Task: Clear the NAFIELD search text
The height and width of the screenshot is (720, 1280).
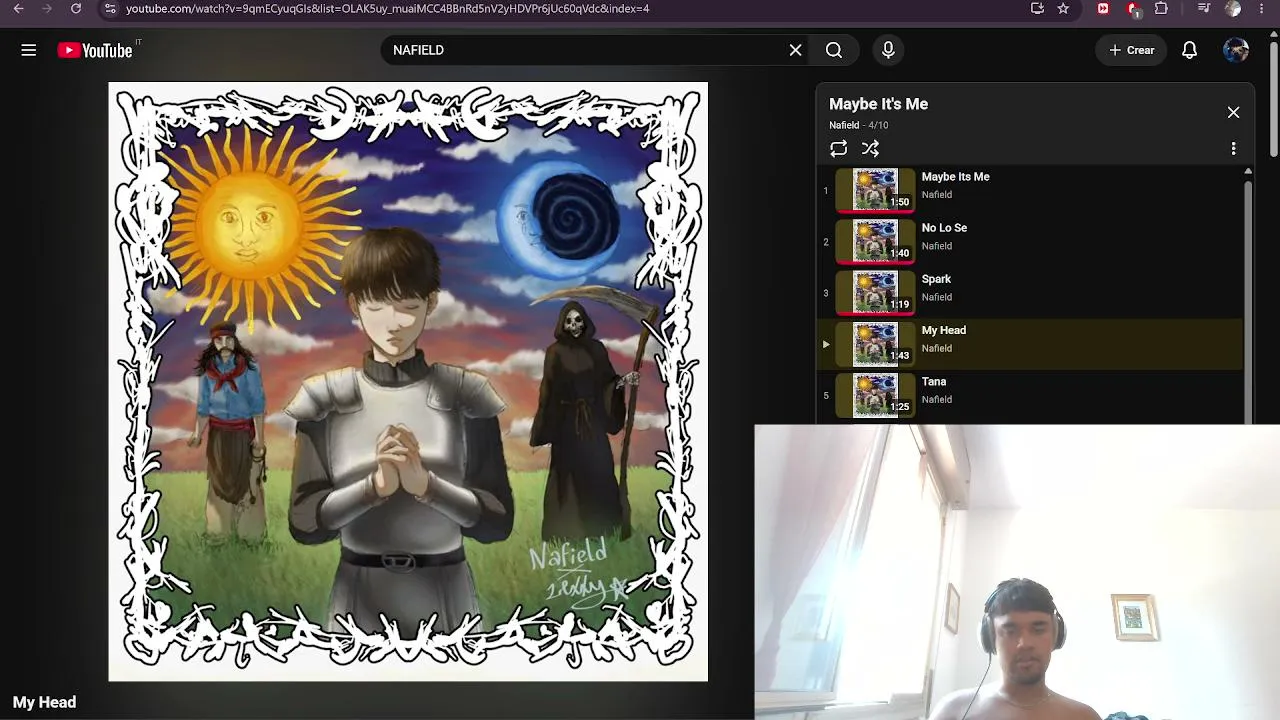Action: pos(795,50)
